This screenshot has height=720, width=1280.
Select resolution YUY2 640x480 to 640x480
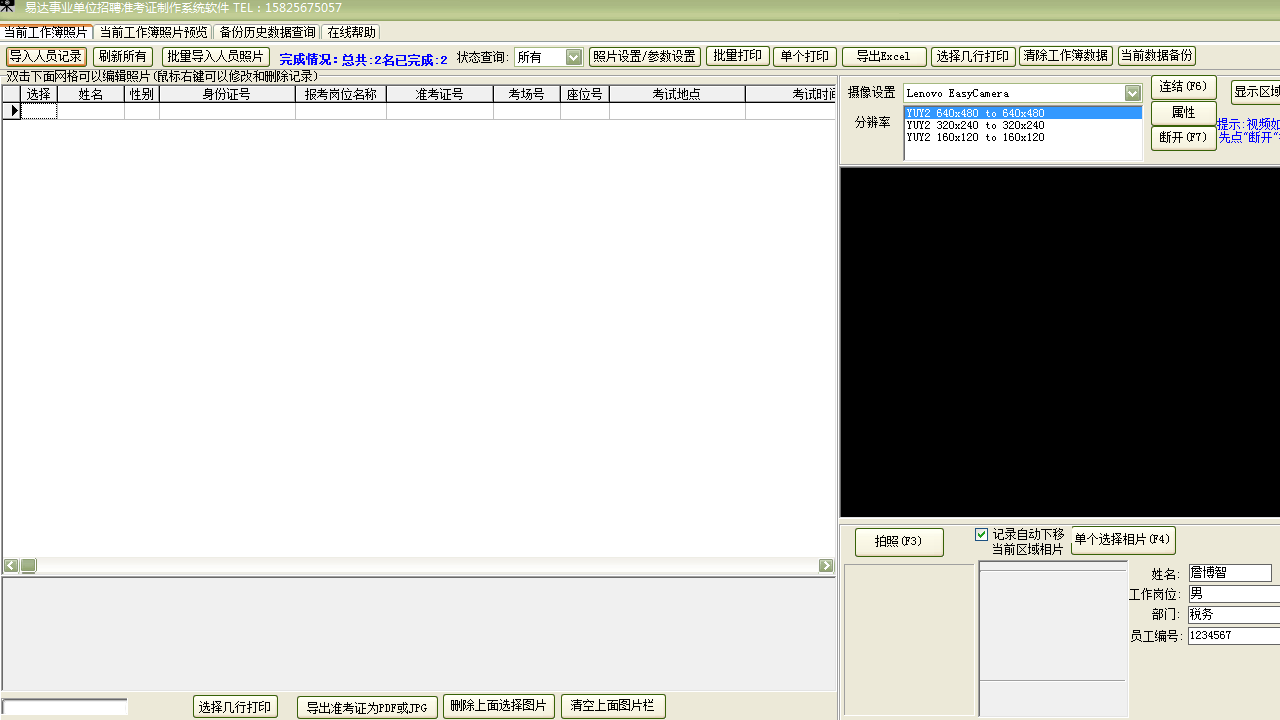click(x=1023, y=113)
